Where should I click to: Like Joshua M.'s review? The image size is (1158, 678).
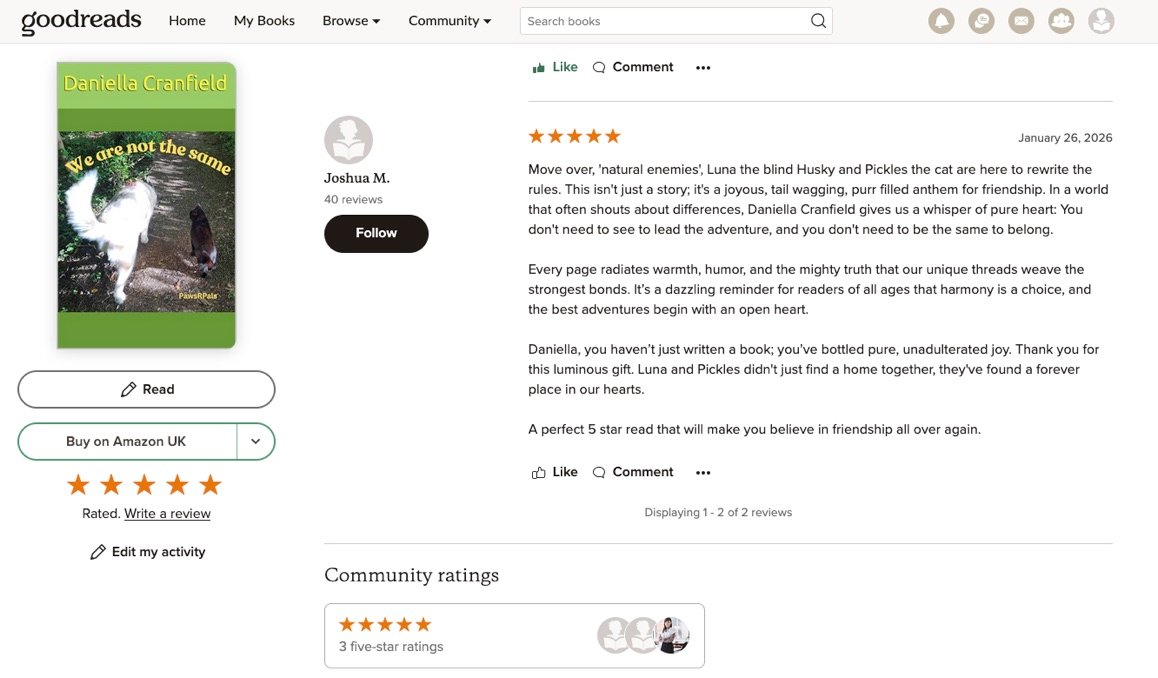pyautogui.click(x=554, y=472)
